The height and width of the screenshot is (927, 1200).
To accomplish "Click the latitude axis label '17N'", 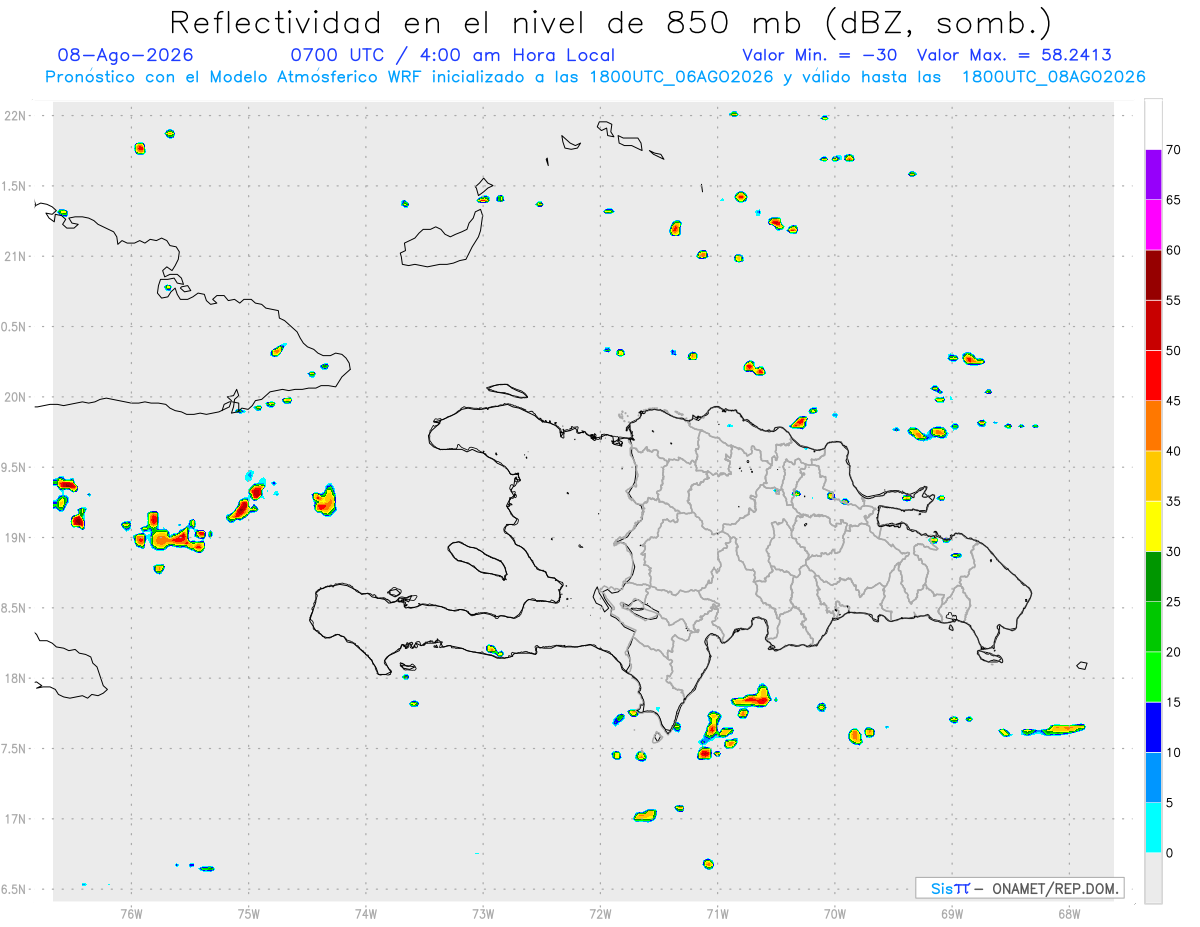I will click(x=17, y=819).
